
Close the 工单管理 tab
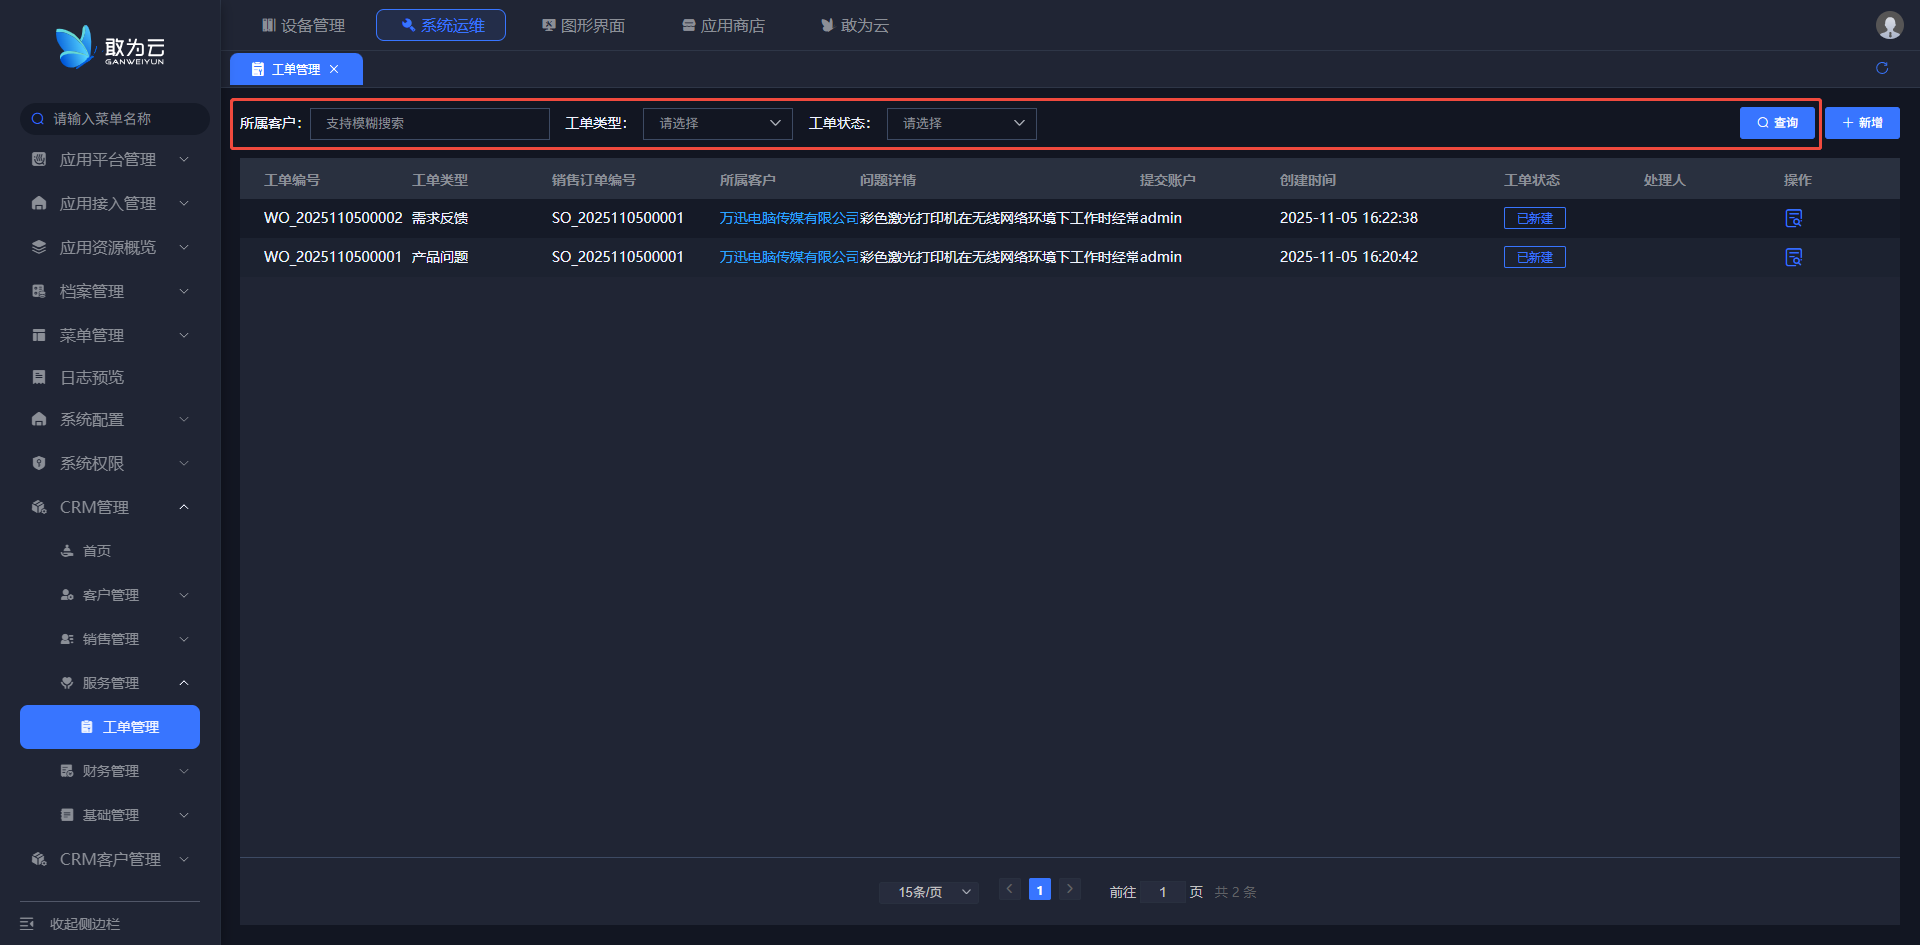(x=334, y=69)
